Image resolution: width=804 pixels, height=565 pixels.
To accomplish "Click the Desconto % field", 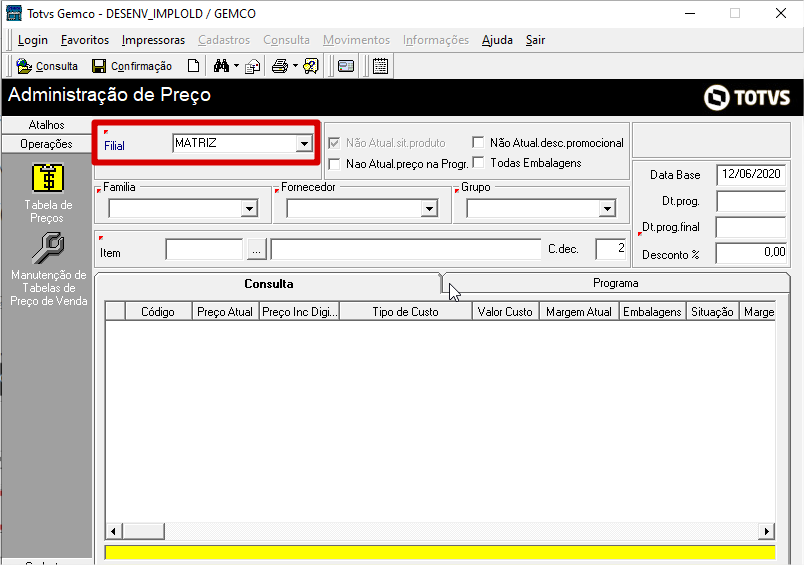I will pyautogui.click(x=751, y=253).
